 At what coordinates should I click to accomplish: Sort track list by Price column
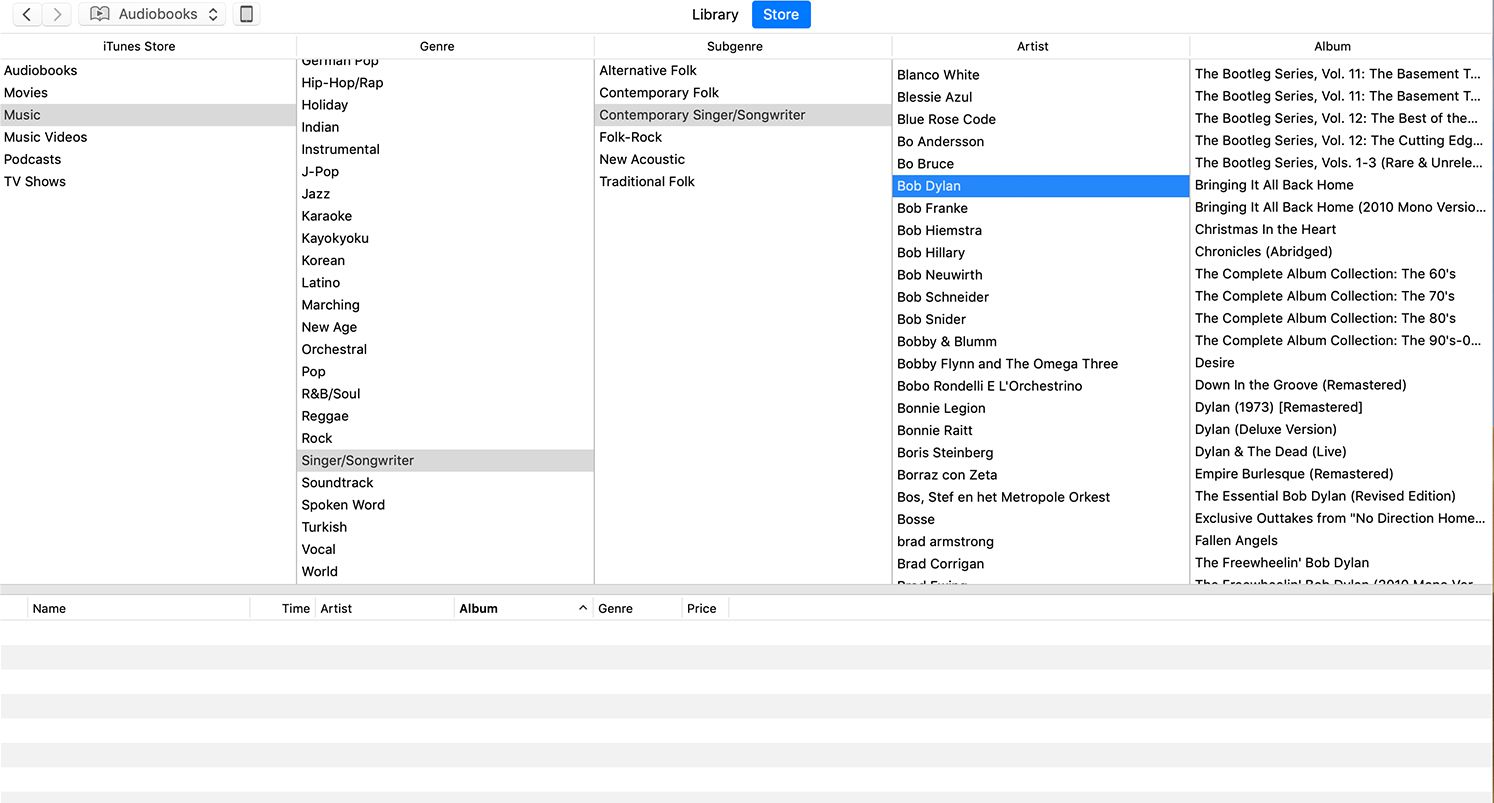[x=705, y=608]
